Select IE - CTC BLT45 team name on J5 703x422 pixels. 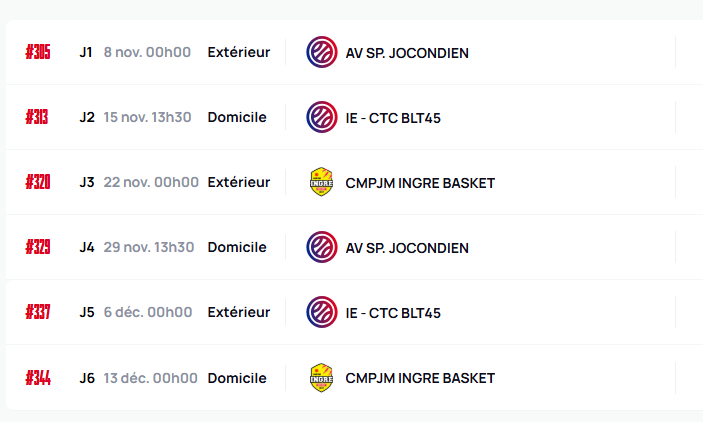[393, 312]
